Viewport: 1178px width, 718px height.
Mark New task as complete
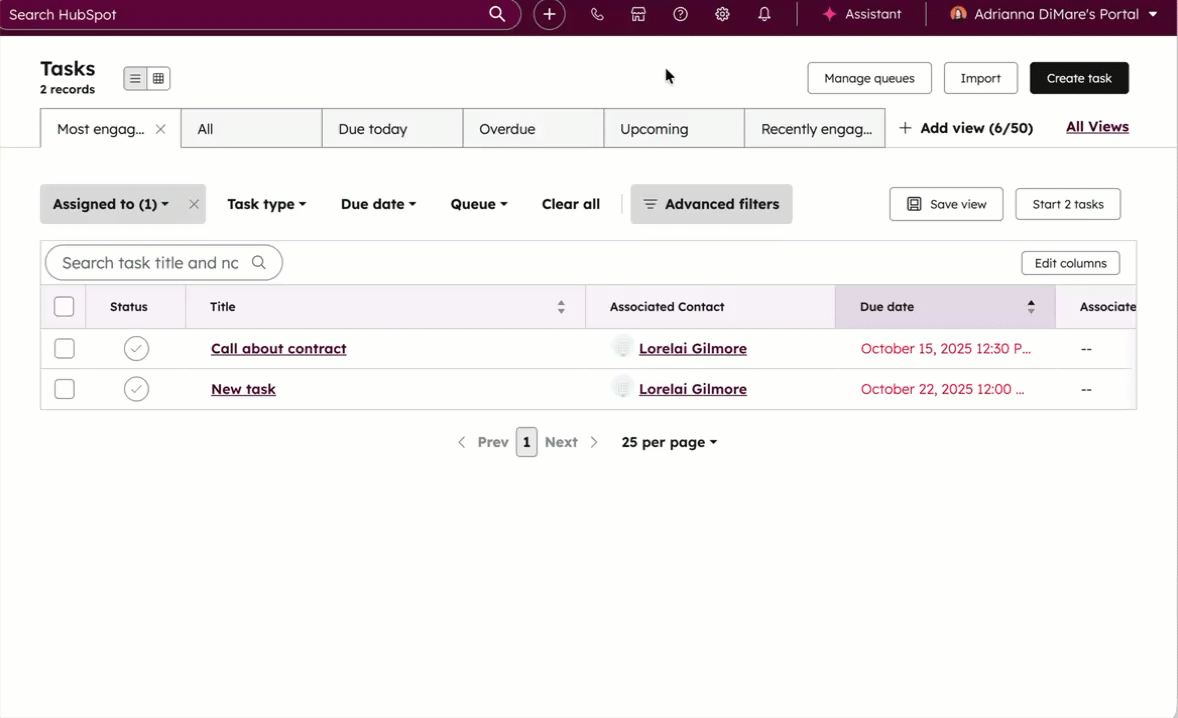[x=136, y=389]
